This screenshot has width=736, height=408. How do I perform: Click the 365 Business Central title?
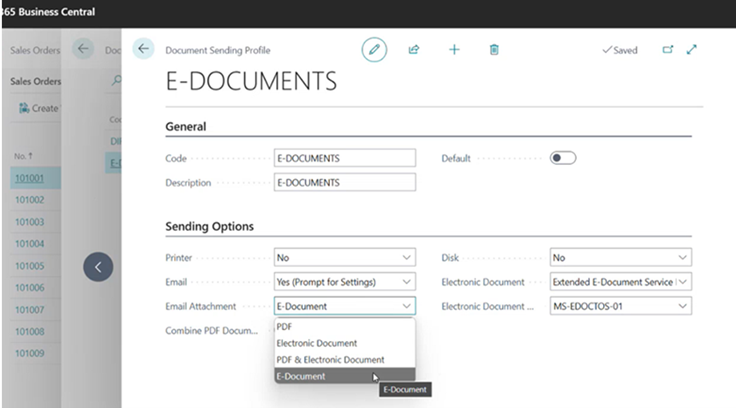pos(49,12)
